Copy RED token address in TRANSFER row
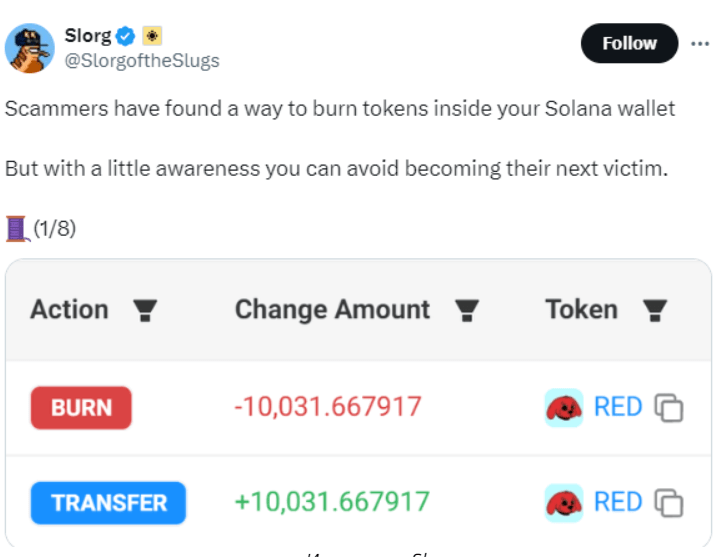This screenshot has height=557, width=716. pyautogui.click(x=669, y=503)
